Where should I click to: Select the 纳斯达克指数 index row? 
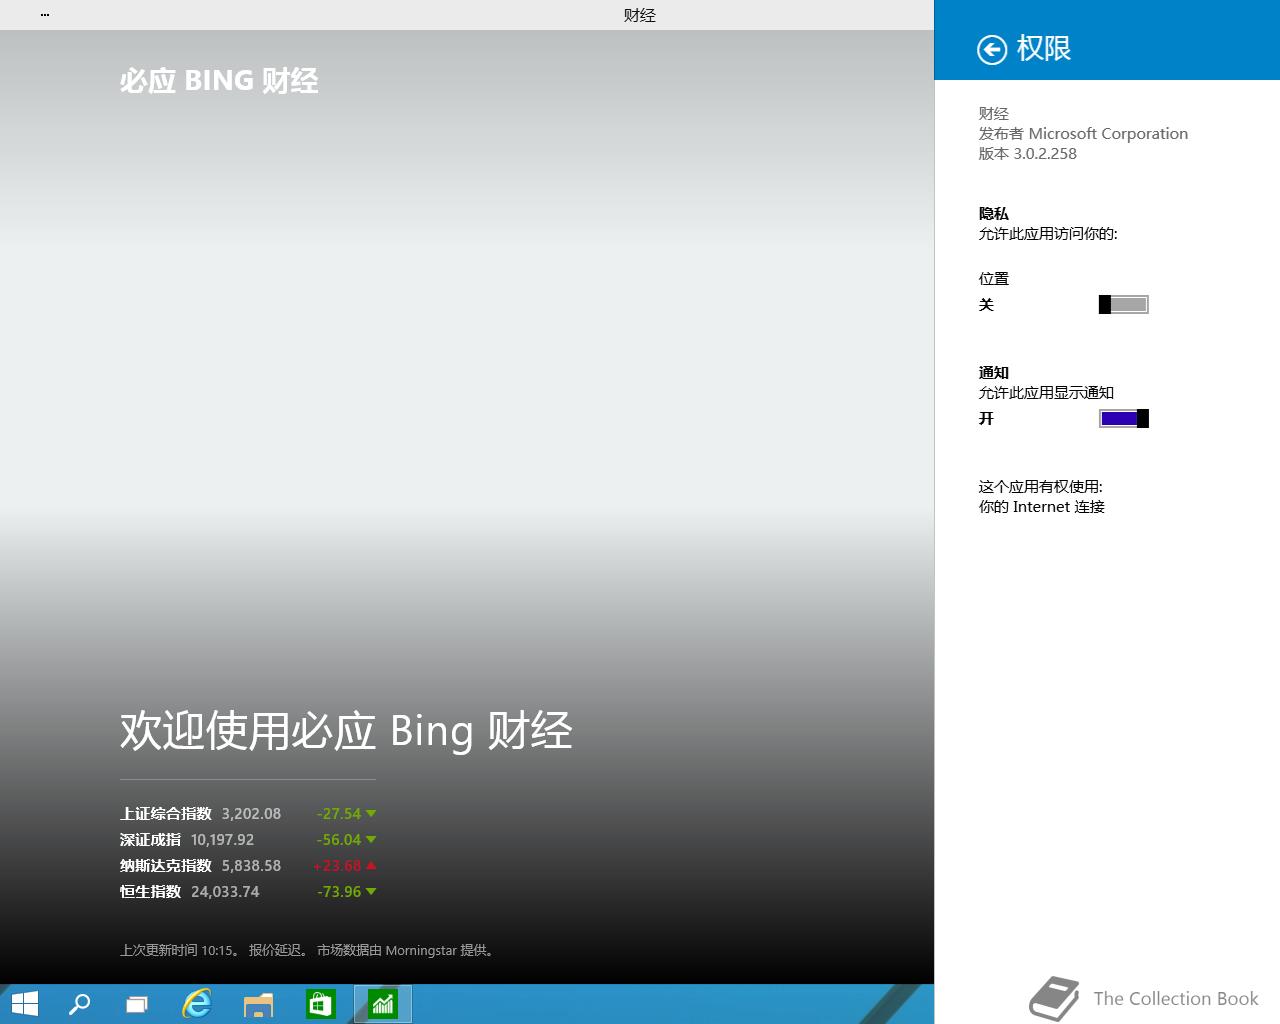coord(248,866)
